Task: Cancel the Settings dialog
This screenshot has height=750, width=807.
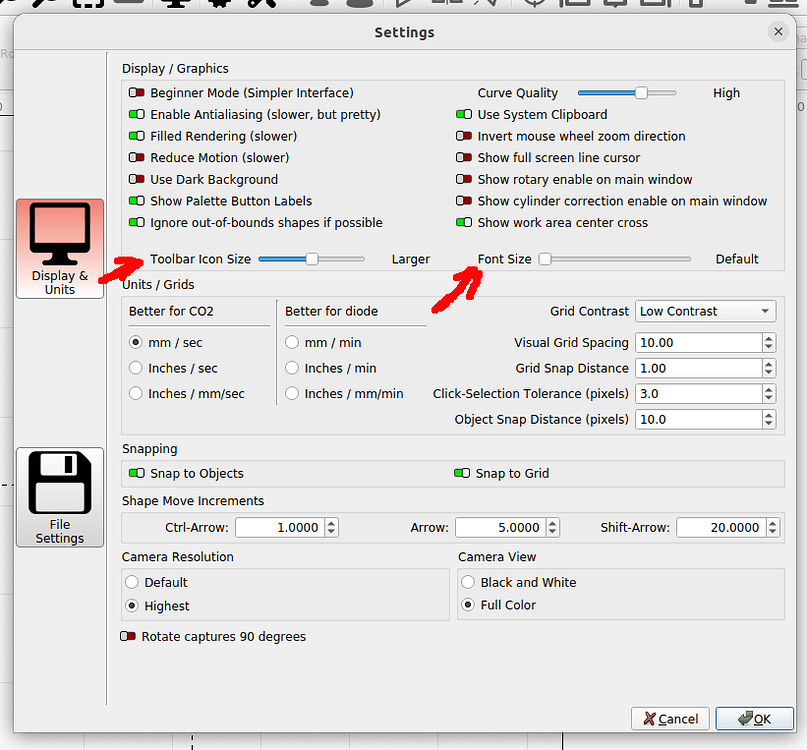Action: (669, 719)
